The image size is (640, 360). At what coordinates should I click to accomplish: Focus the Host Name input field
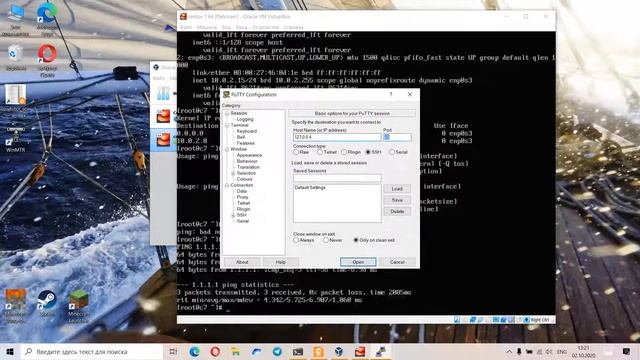click(337, 137)
